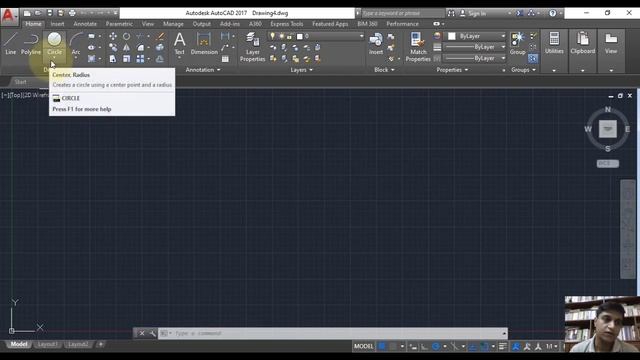Viewport: 640px width, 360px height.
Task: Expand the Annotation panel
Action: [x=203, y=70]
